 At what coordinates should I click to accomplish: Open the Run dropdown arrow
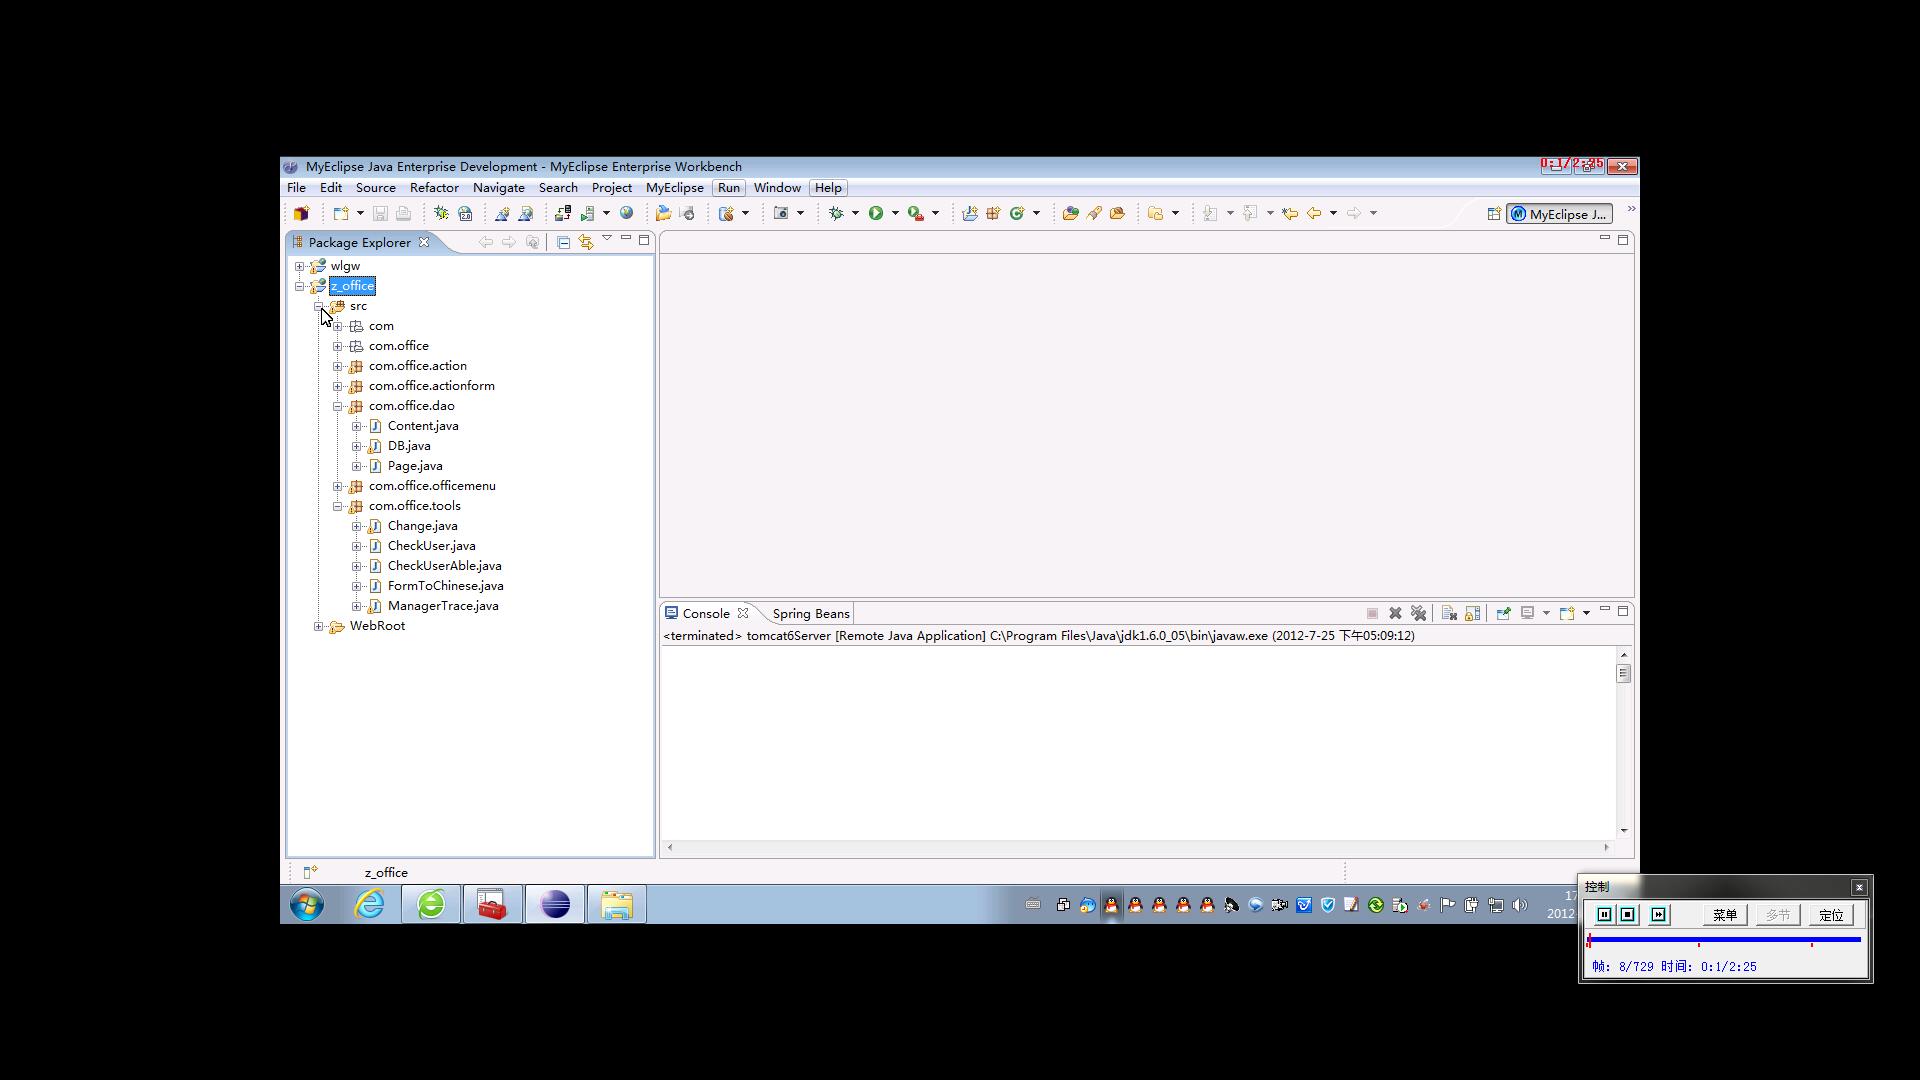pyautogui.click(x=895, y=213)
